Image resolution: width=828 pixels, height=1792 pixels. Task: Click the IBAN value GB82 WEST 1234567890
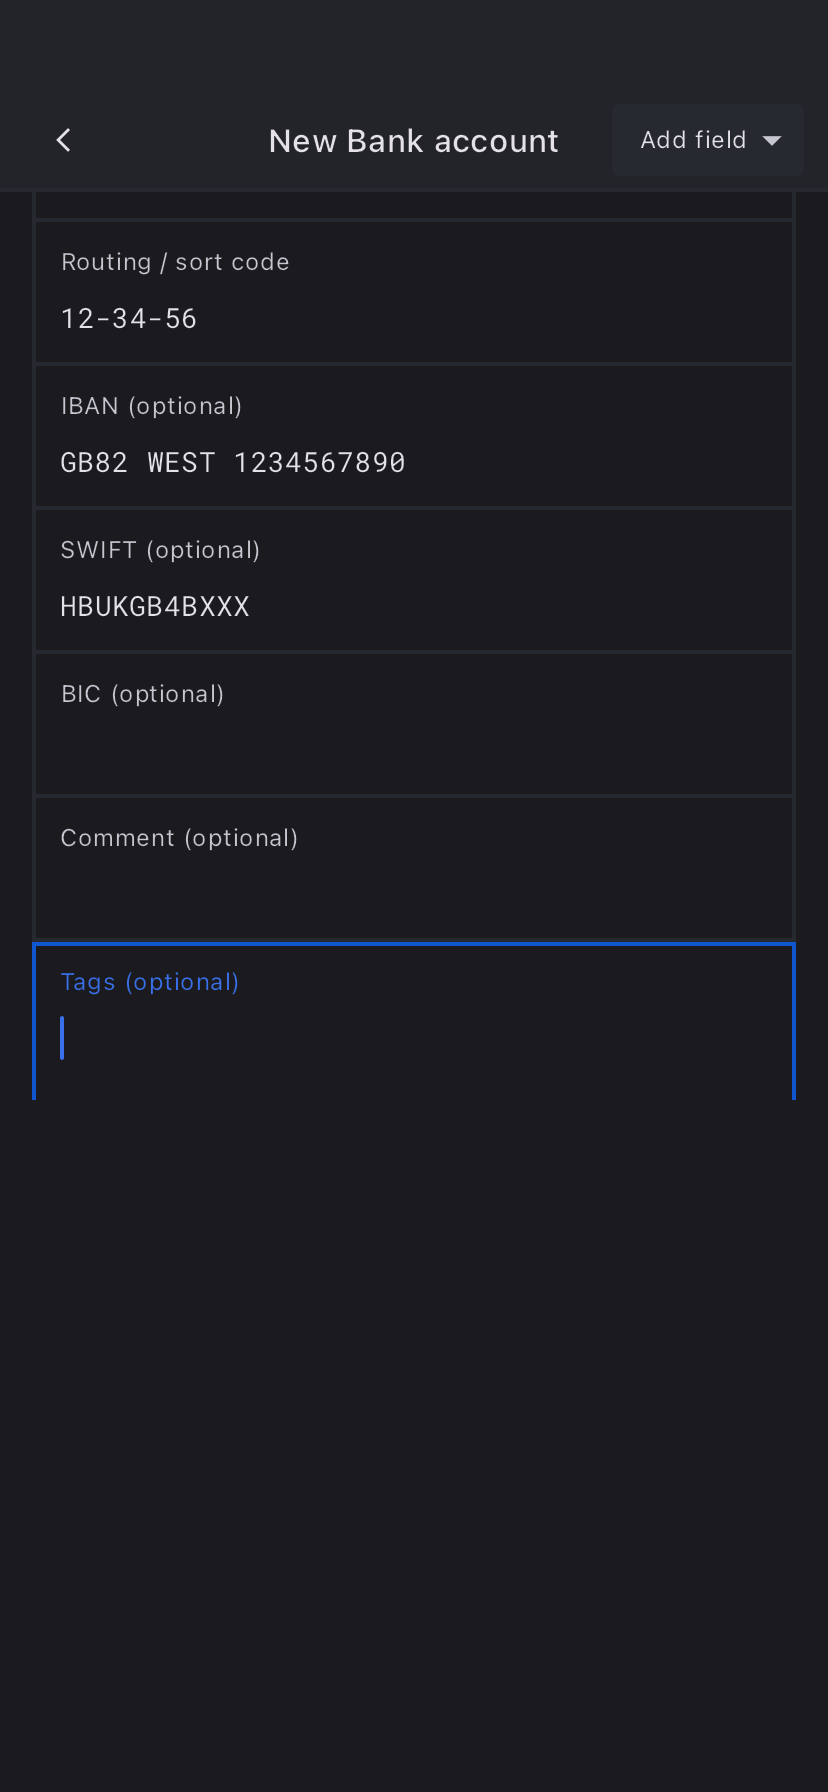[x=233, y=463]
